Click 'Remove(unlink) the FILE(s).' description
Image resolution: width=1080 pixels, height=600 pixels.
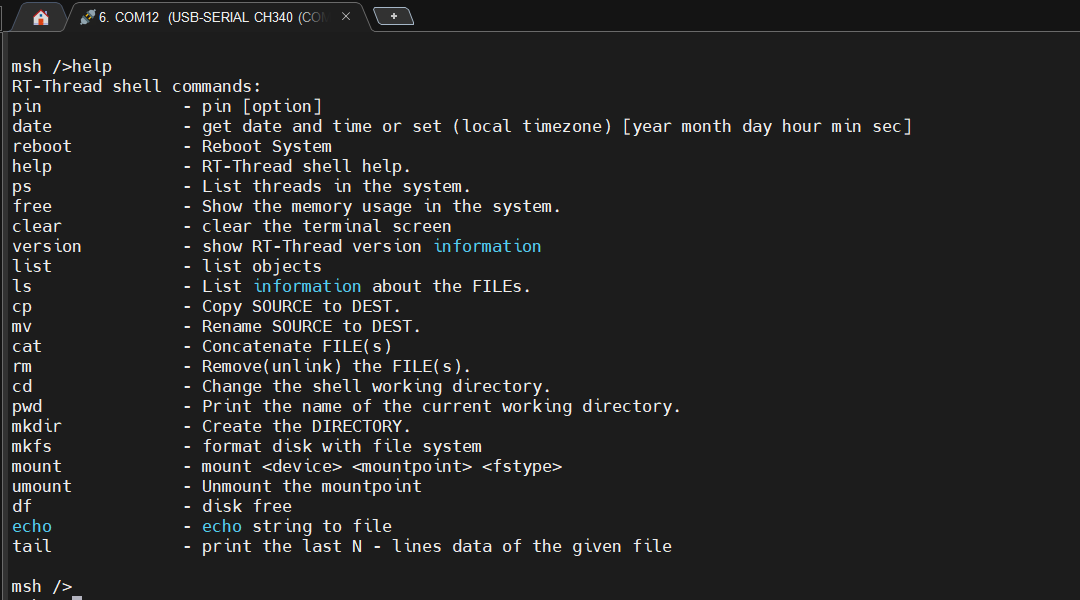coord(336,366)
